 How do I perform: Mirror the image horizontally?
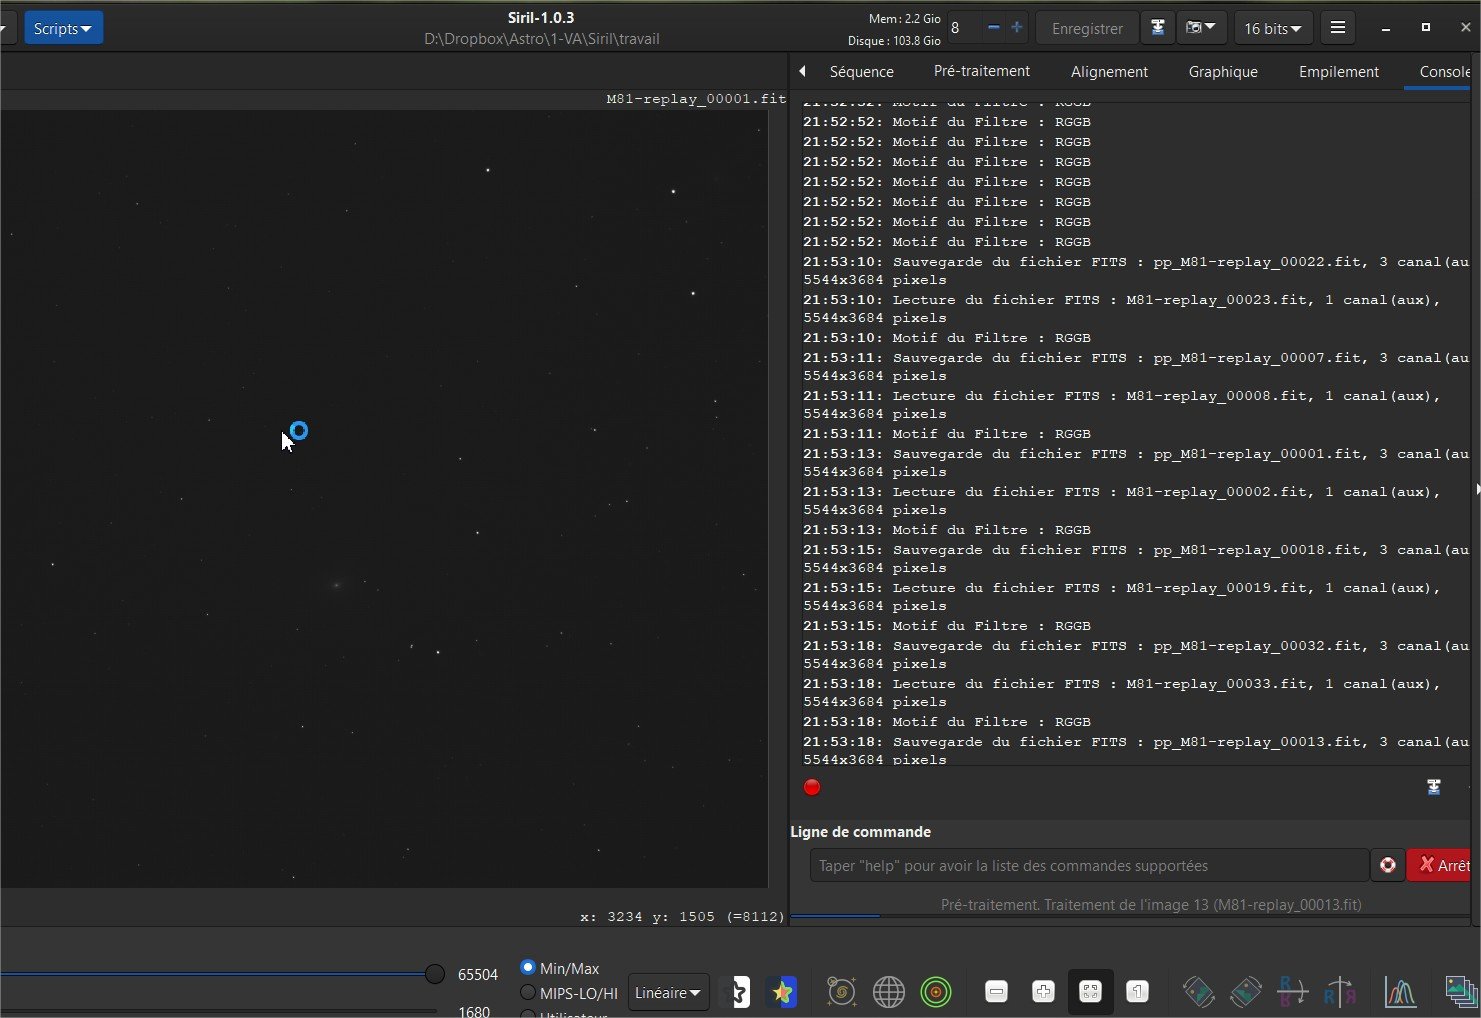1340,992
